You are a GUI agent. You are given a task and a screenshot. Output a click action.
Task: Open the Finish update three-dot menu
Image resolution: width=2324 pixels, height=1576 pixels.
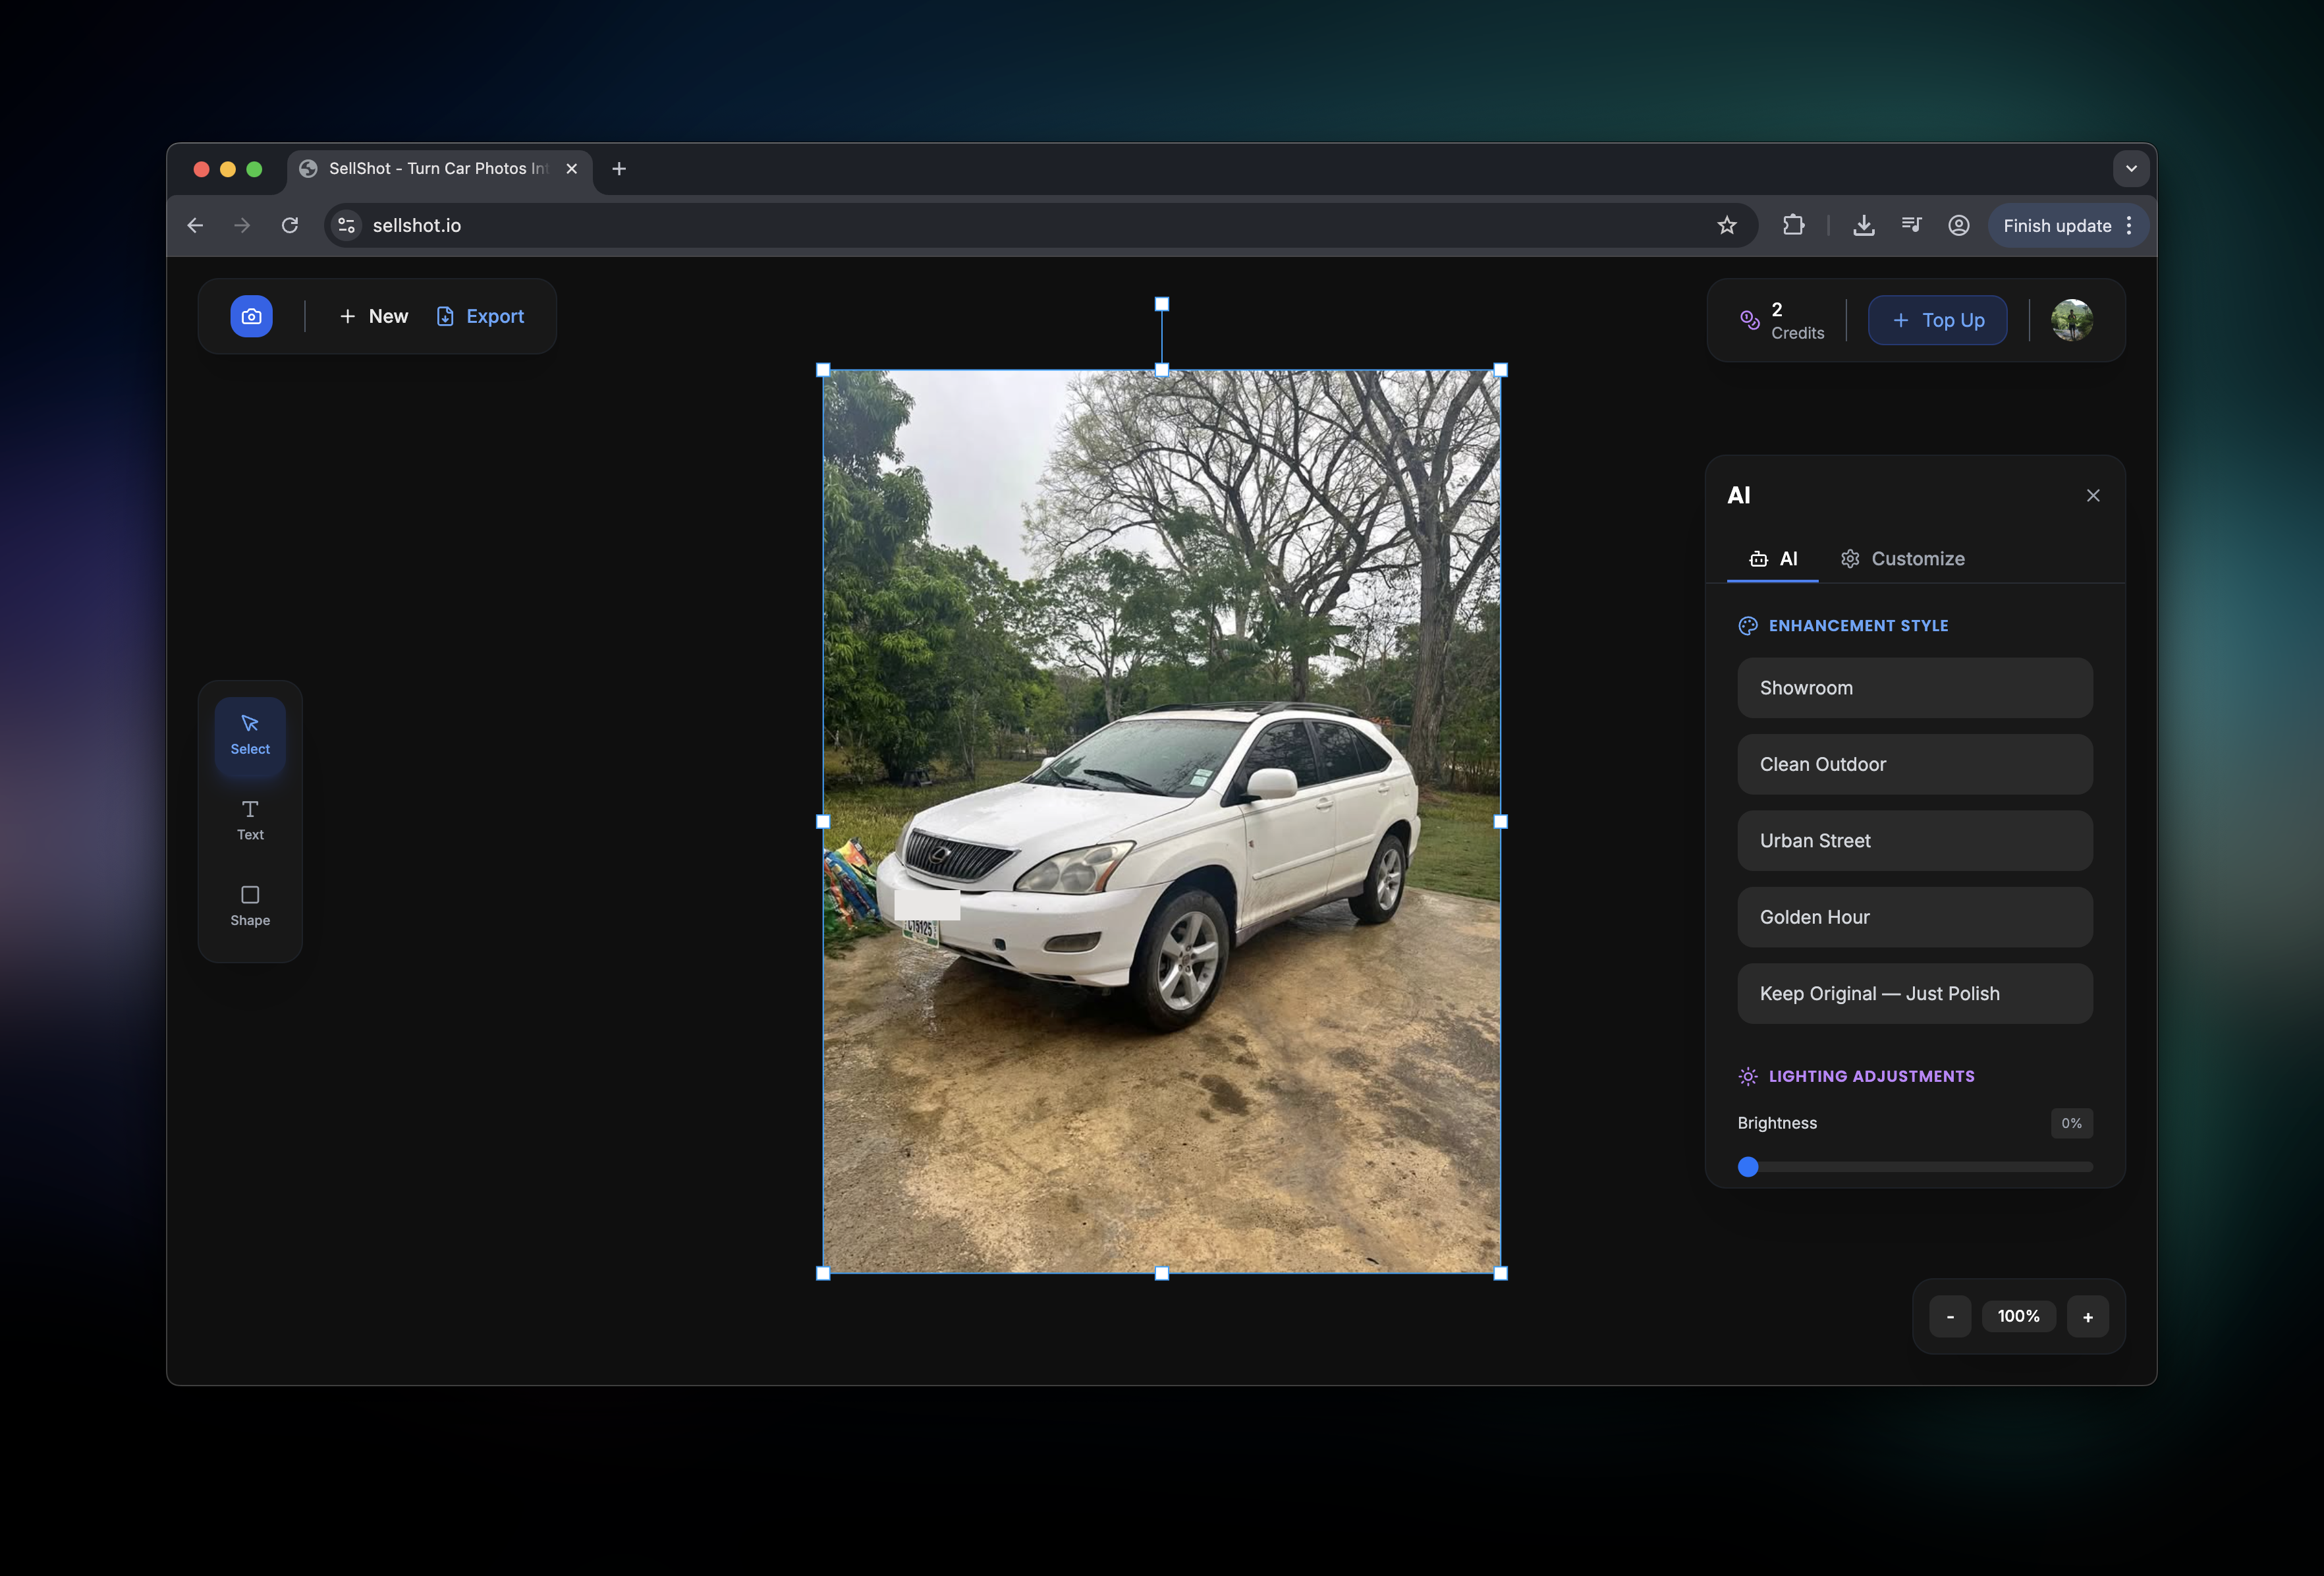click(2130, 226)
